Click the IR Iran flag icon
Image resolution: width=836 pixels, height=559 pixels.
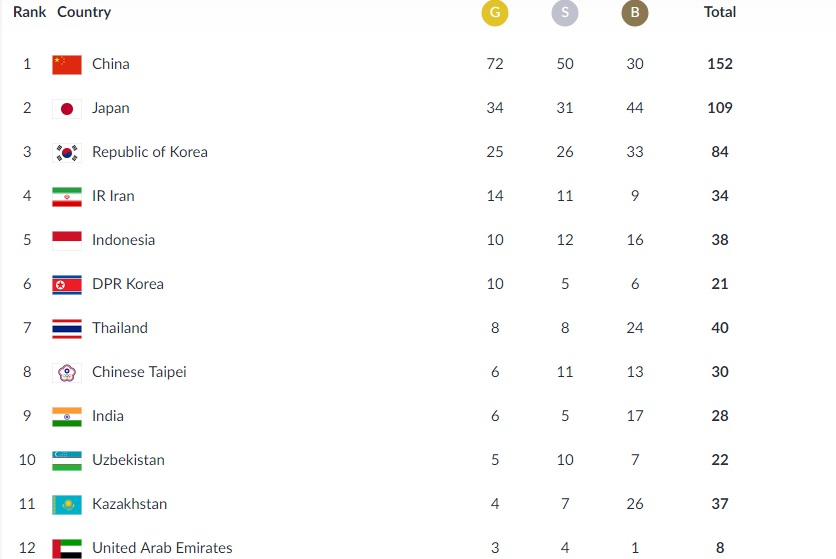[67, 196]
